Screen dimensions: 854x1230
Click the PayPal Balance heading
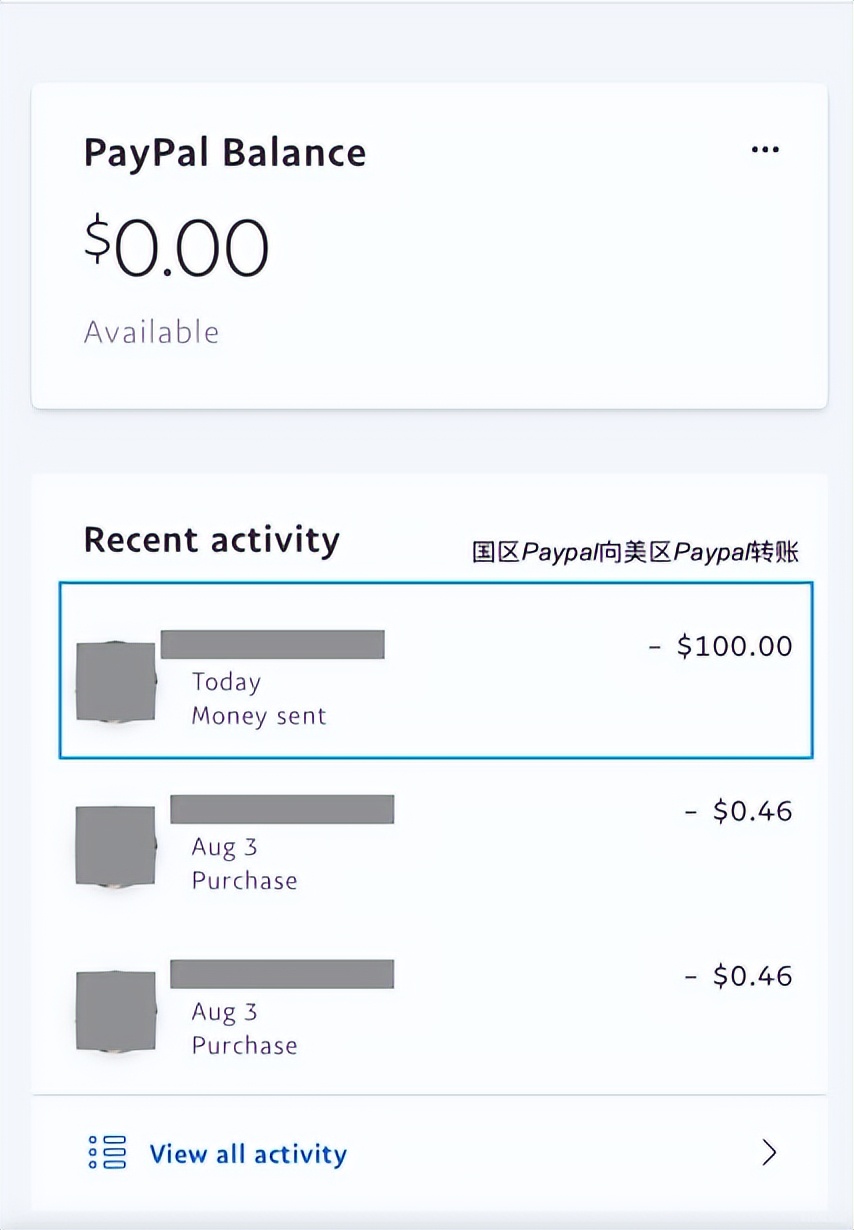(x=225, y=153)
